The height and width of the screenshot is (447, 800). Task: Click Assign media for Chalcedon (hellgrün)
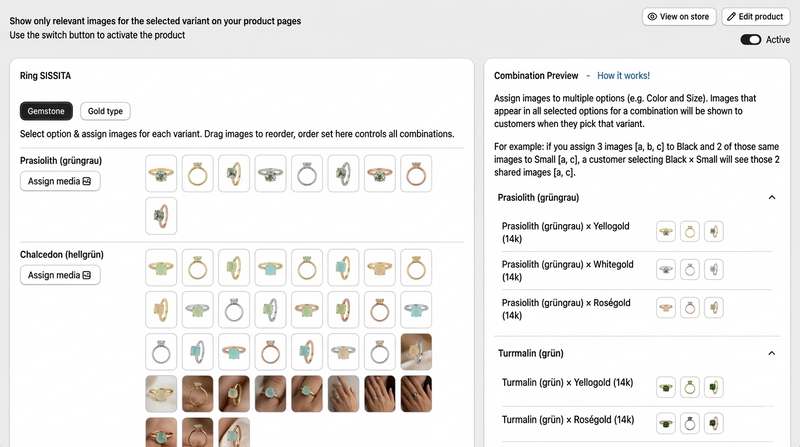60,275
